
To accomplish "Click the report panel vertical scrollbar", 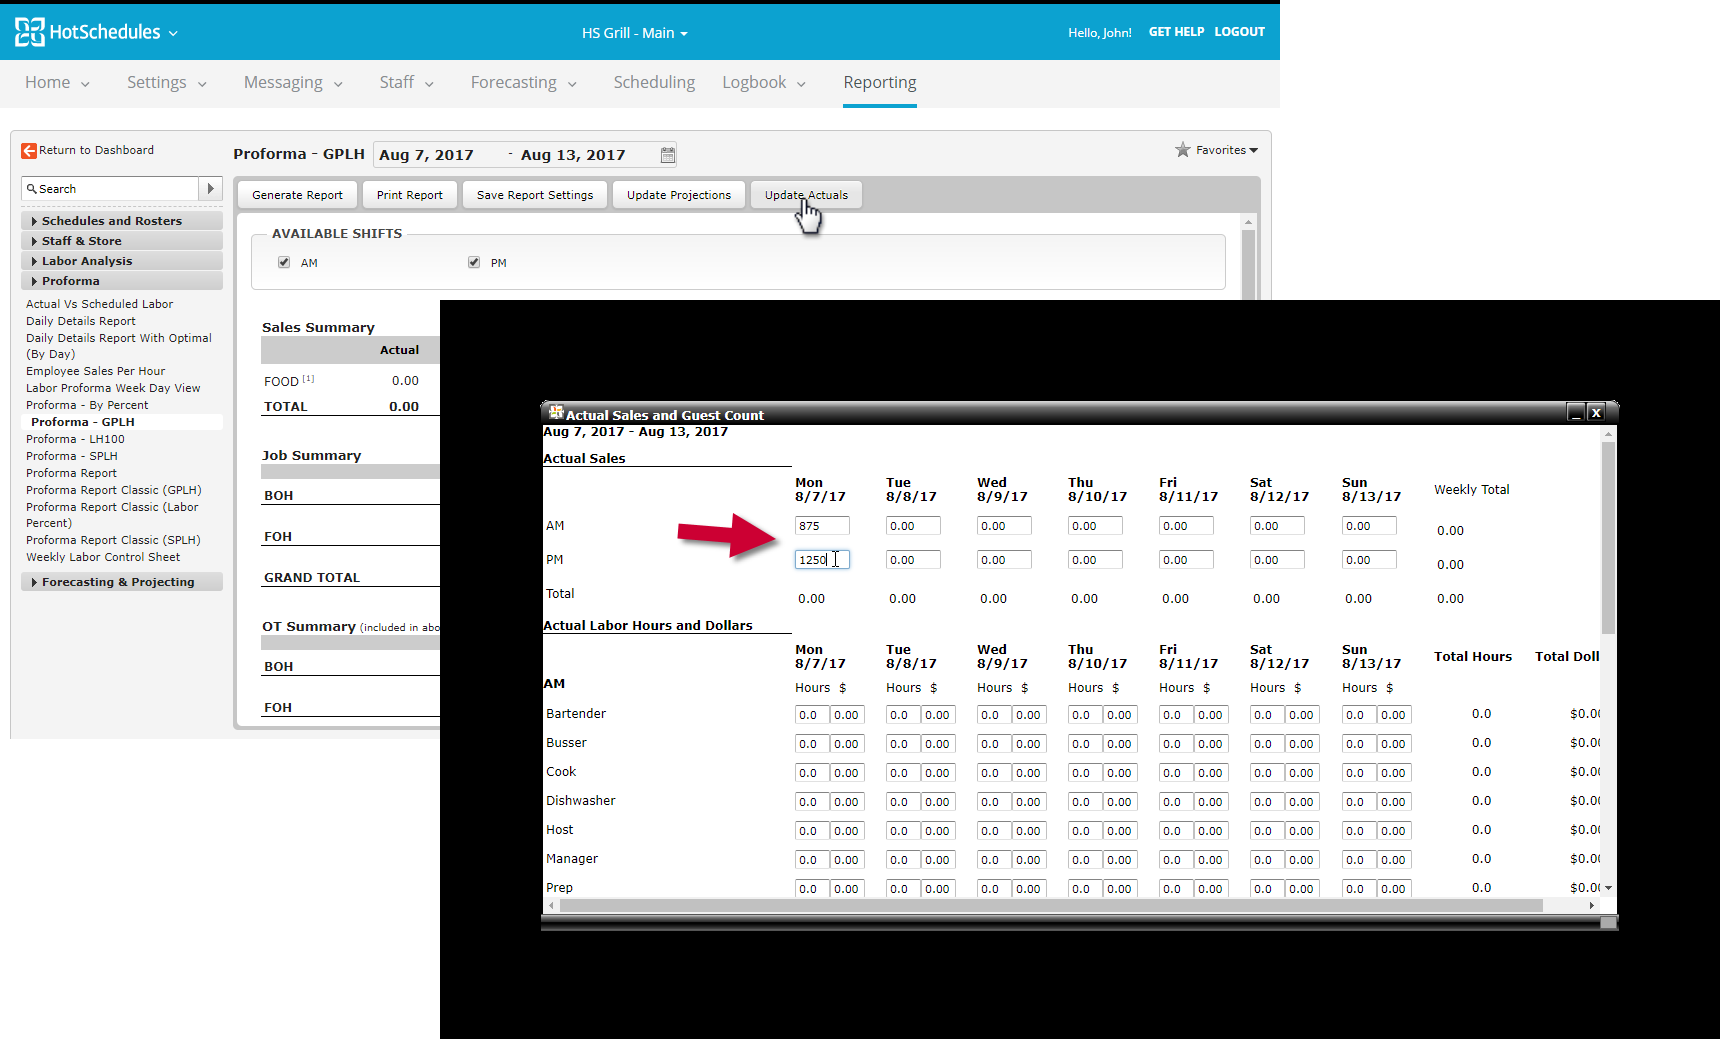I will [x=1248, y=264].
